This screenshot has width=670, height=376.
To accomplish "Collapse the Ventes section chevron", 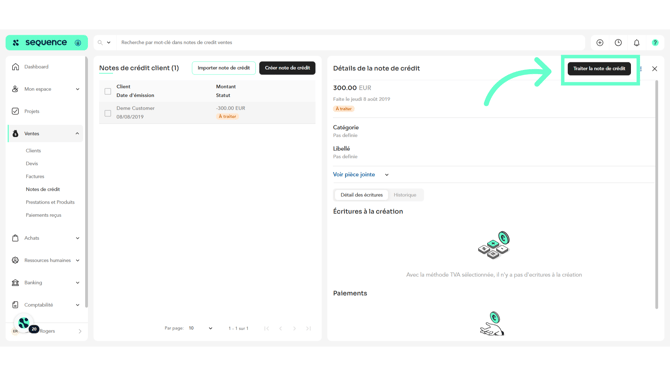I will pyautogui.click(x=77, y=134).
